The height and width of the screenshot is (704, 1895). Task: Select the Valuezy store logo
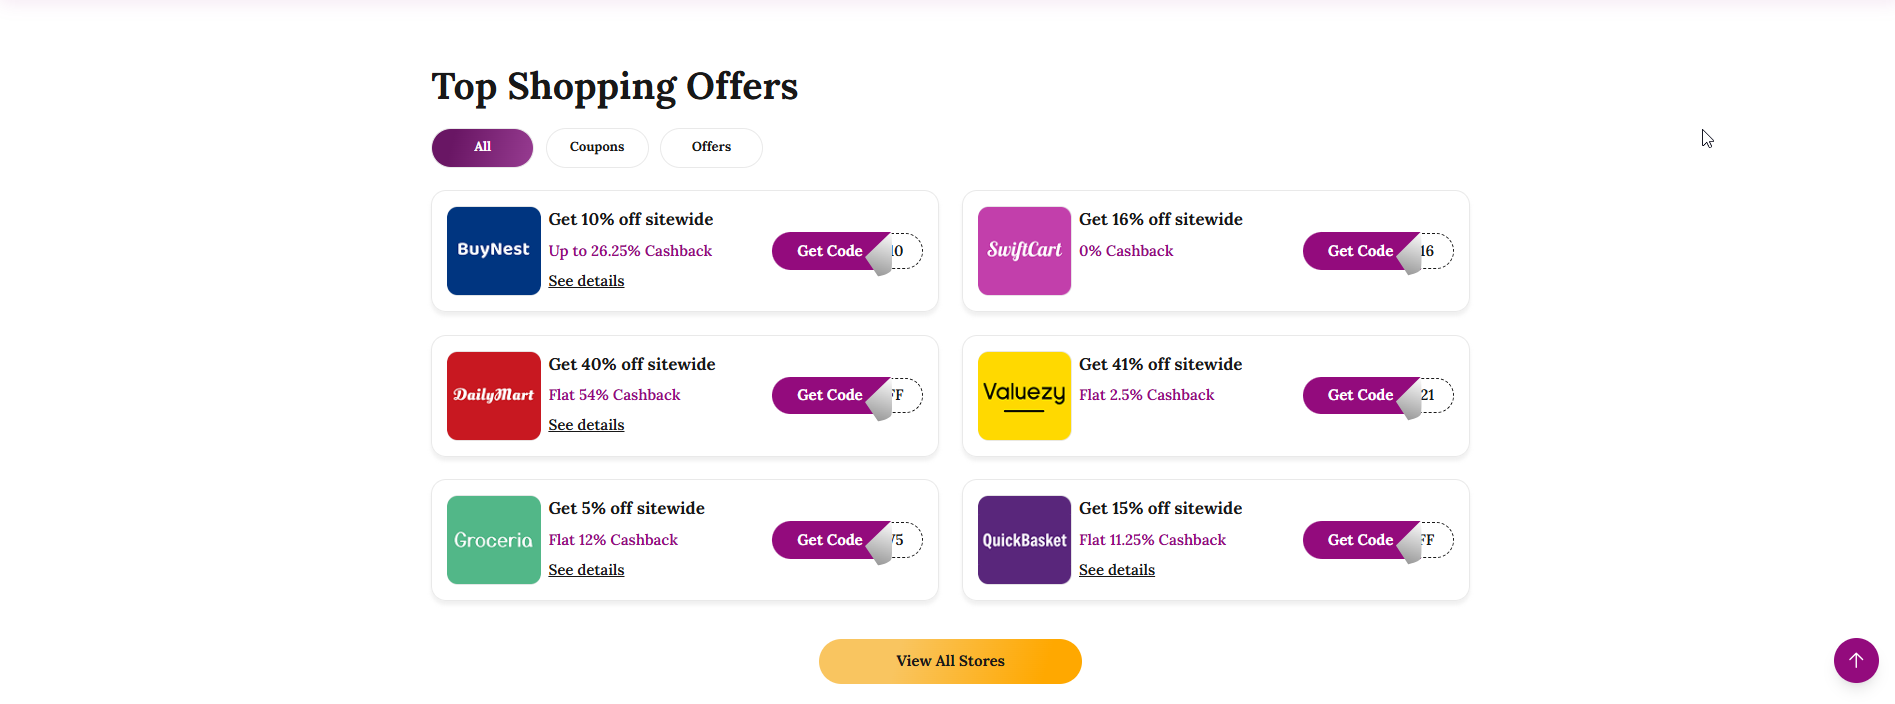click(1024, 396)
